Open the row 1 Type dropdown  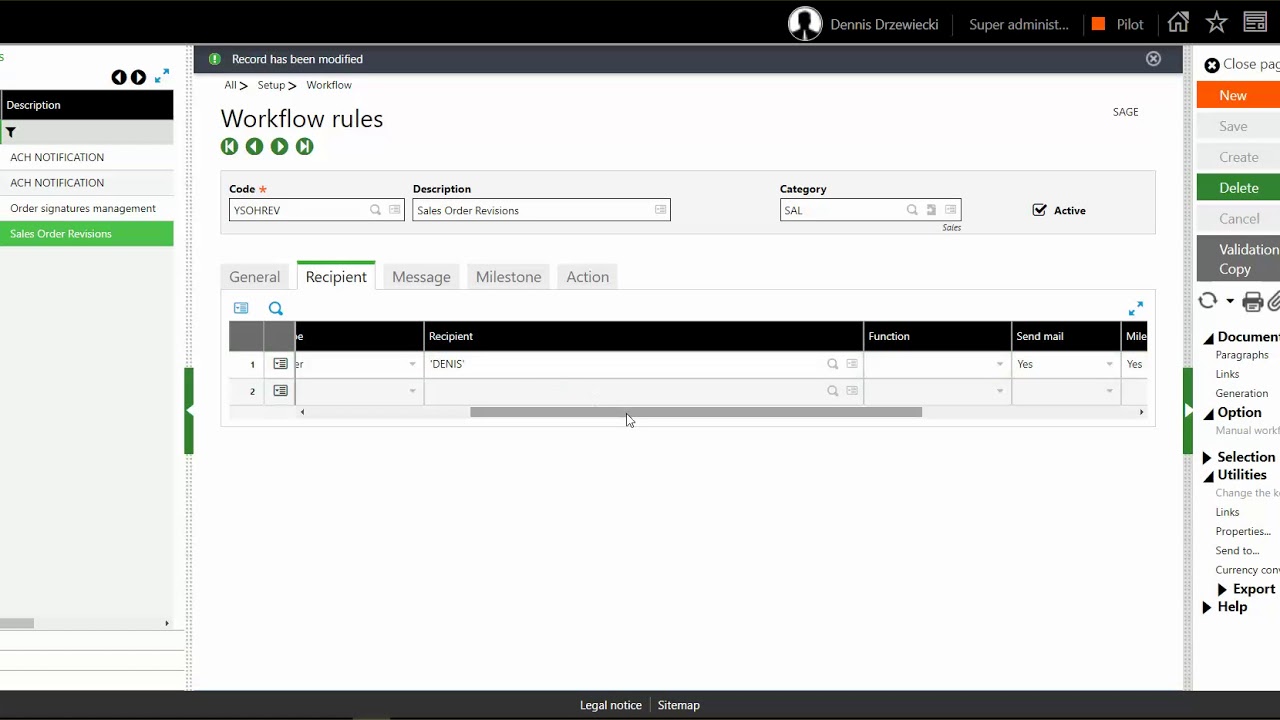[412, 364]
